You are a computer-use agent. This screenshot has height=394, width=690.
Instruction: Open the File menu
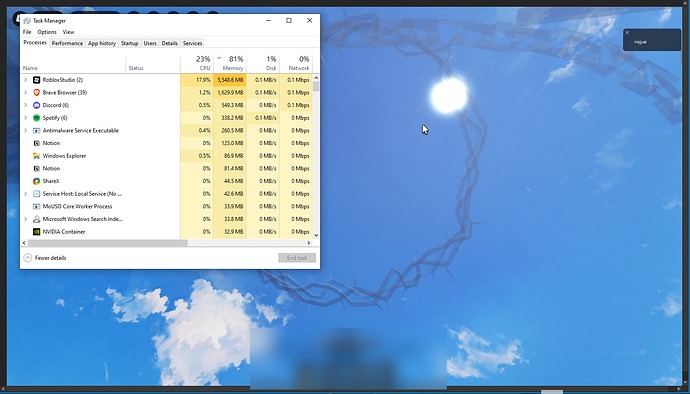click(x=27, y=32)
